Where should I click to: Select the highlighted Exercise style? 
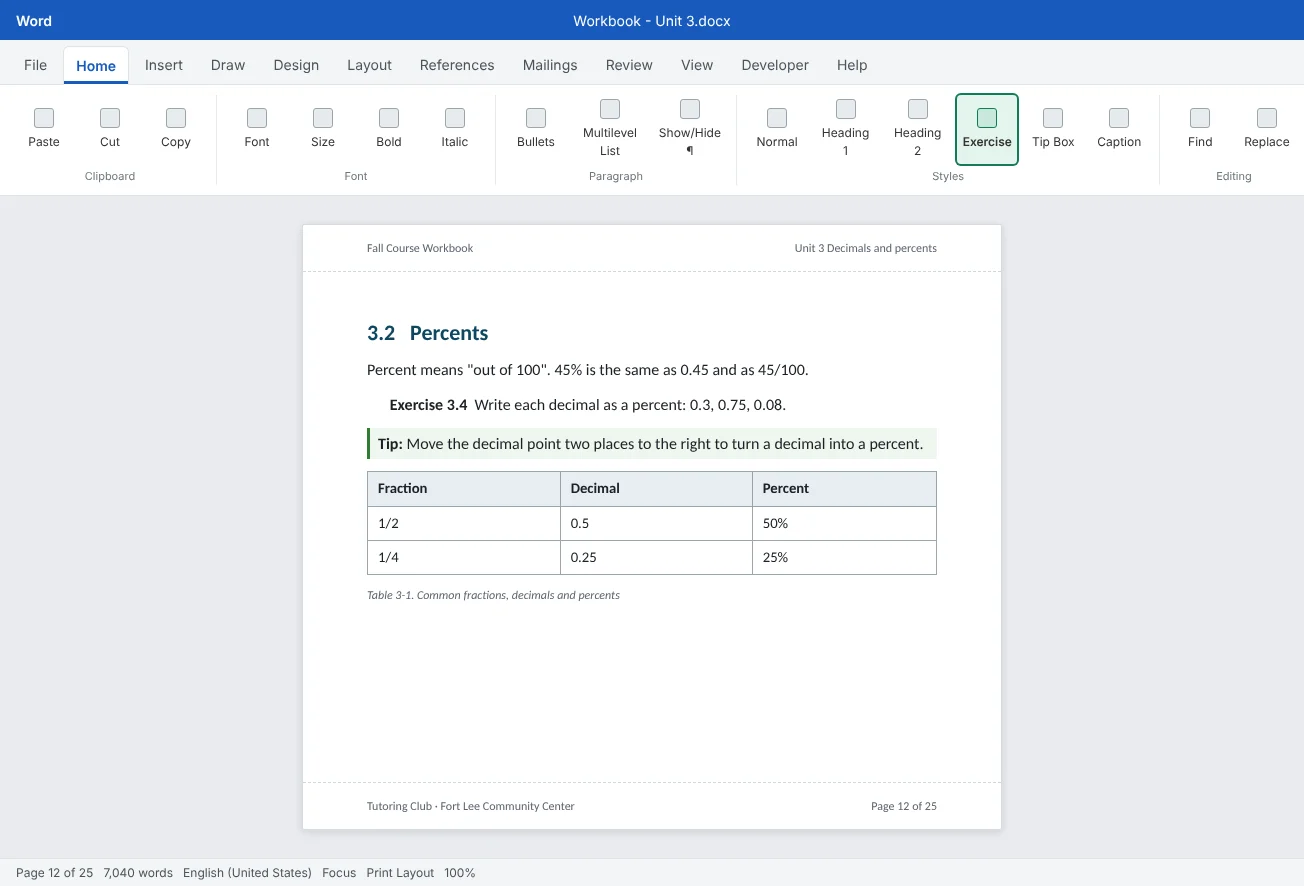(x=987, y=129)
